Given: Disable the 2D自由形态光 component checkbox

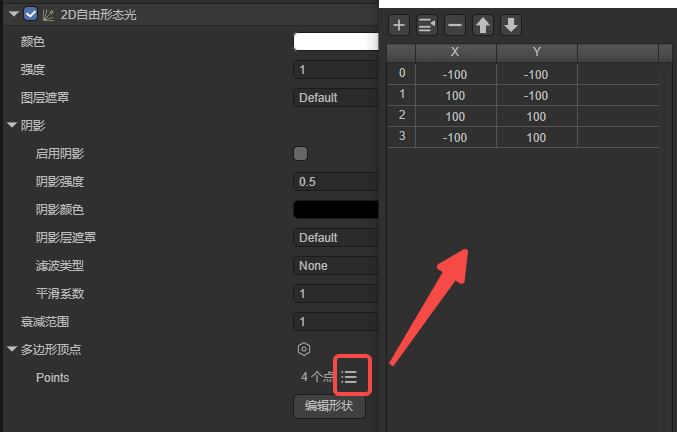Looking at the screenshot, I should click(30, 14).
